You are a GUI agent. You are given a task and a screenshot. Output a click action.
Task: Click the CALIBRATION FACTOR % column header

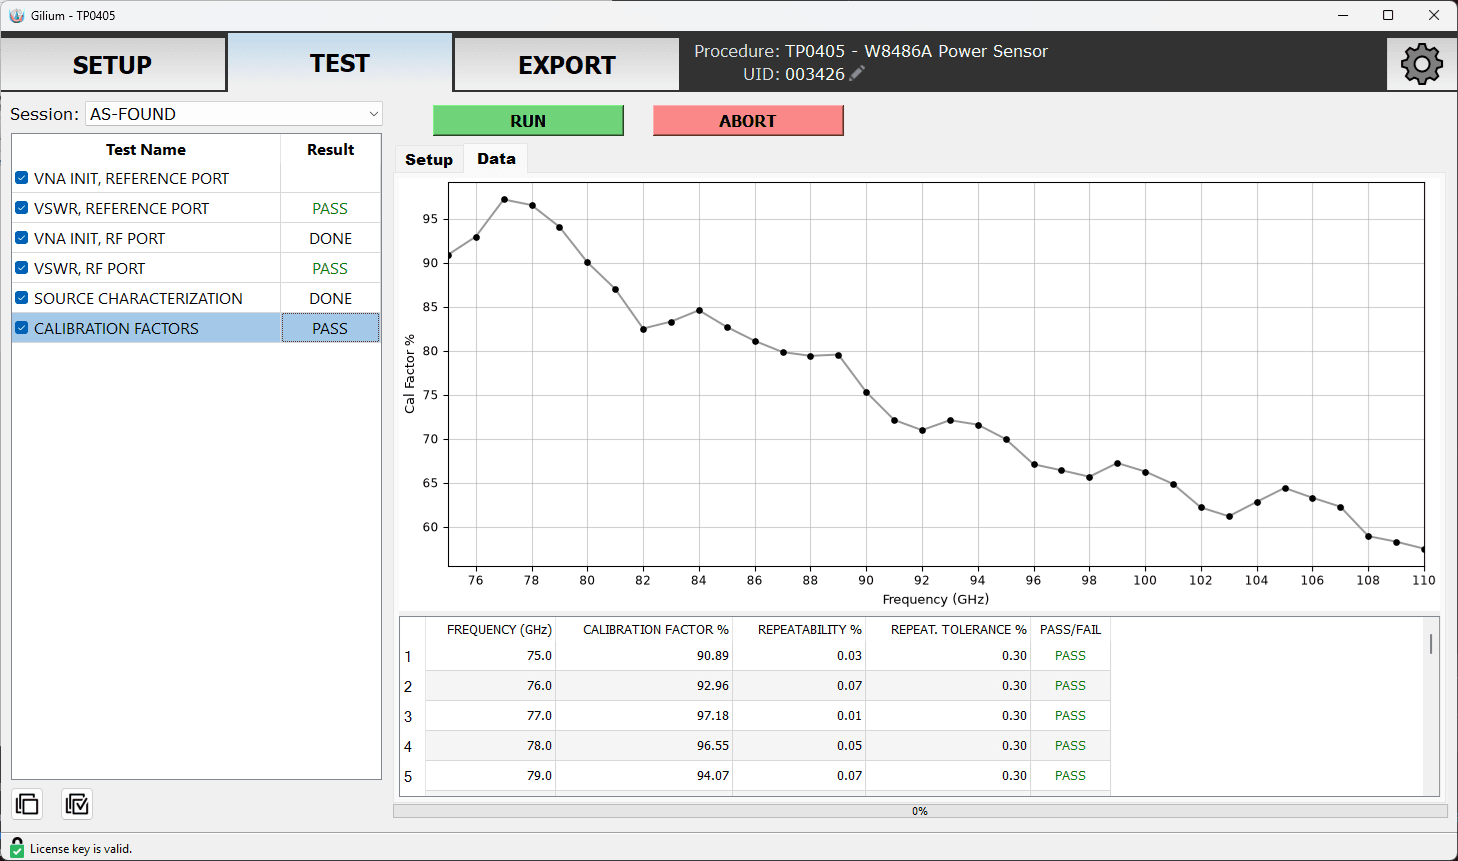pos(644,630)
